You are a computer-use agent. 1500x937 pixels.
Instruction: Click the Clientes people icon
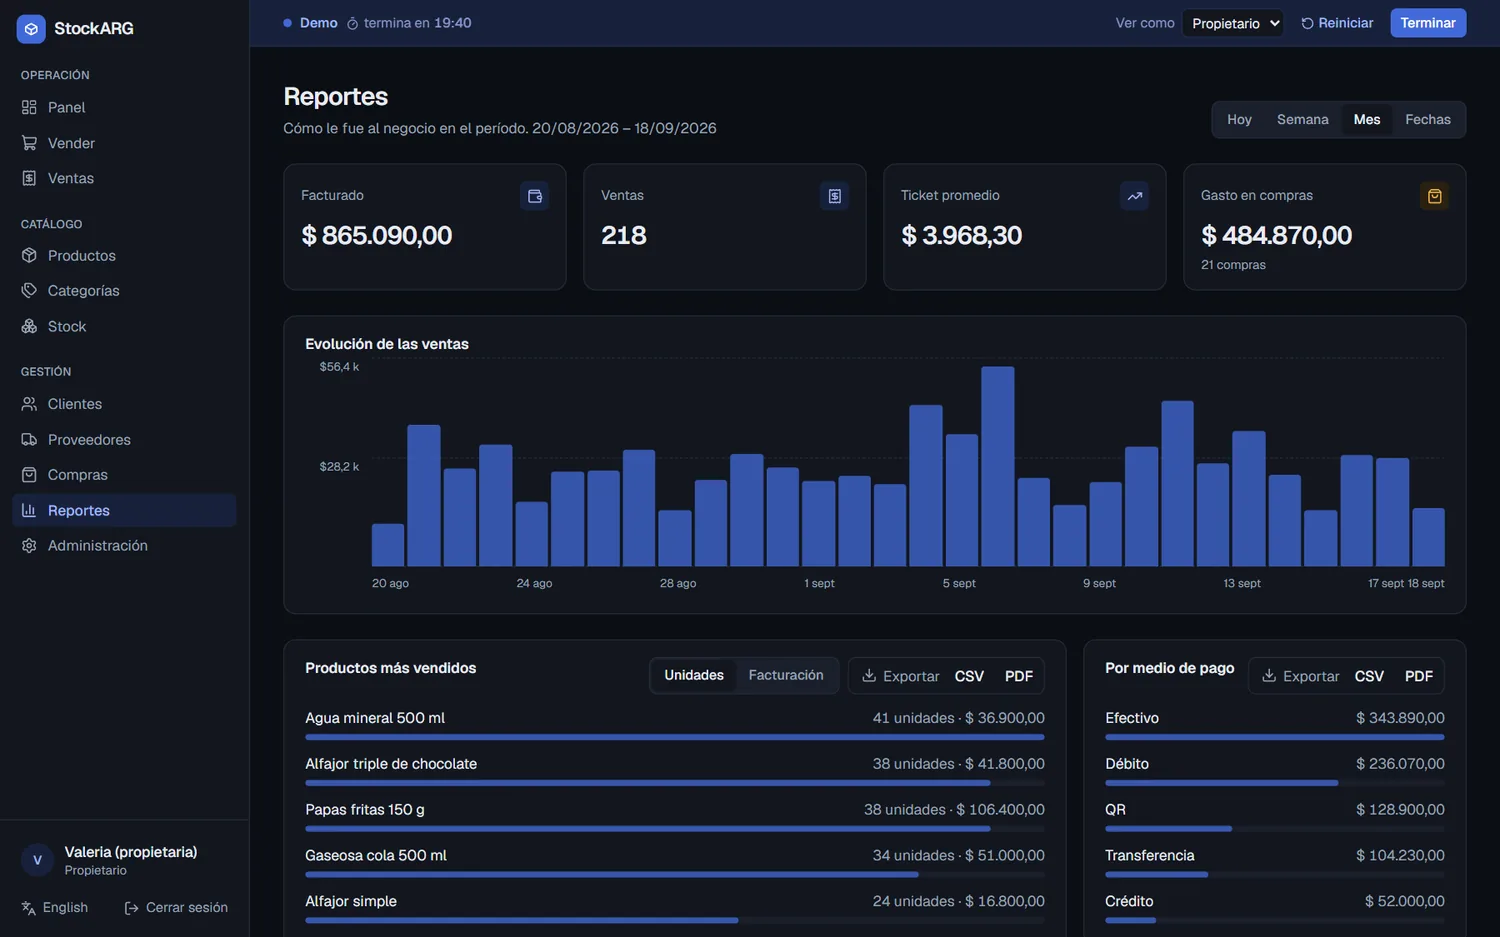[29, 404]
